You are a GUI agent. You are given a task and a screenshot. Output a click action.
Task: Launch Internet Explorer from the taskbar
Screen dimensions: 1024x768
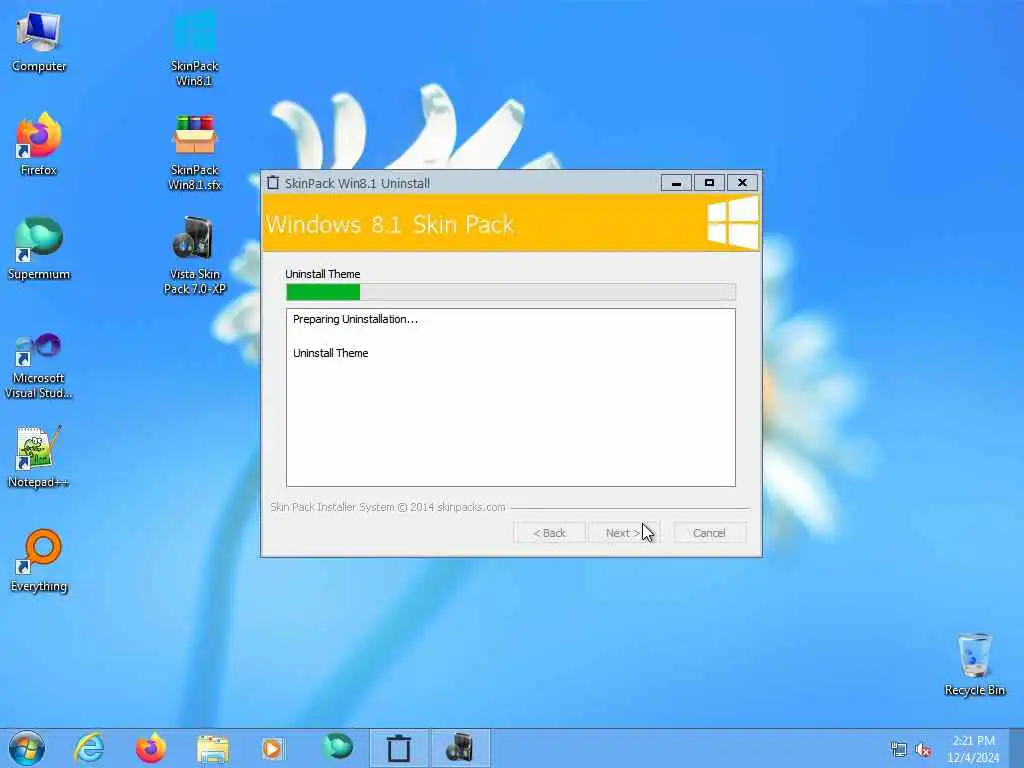tap(89, 748)
